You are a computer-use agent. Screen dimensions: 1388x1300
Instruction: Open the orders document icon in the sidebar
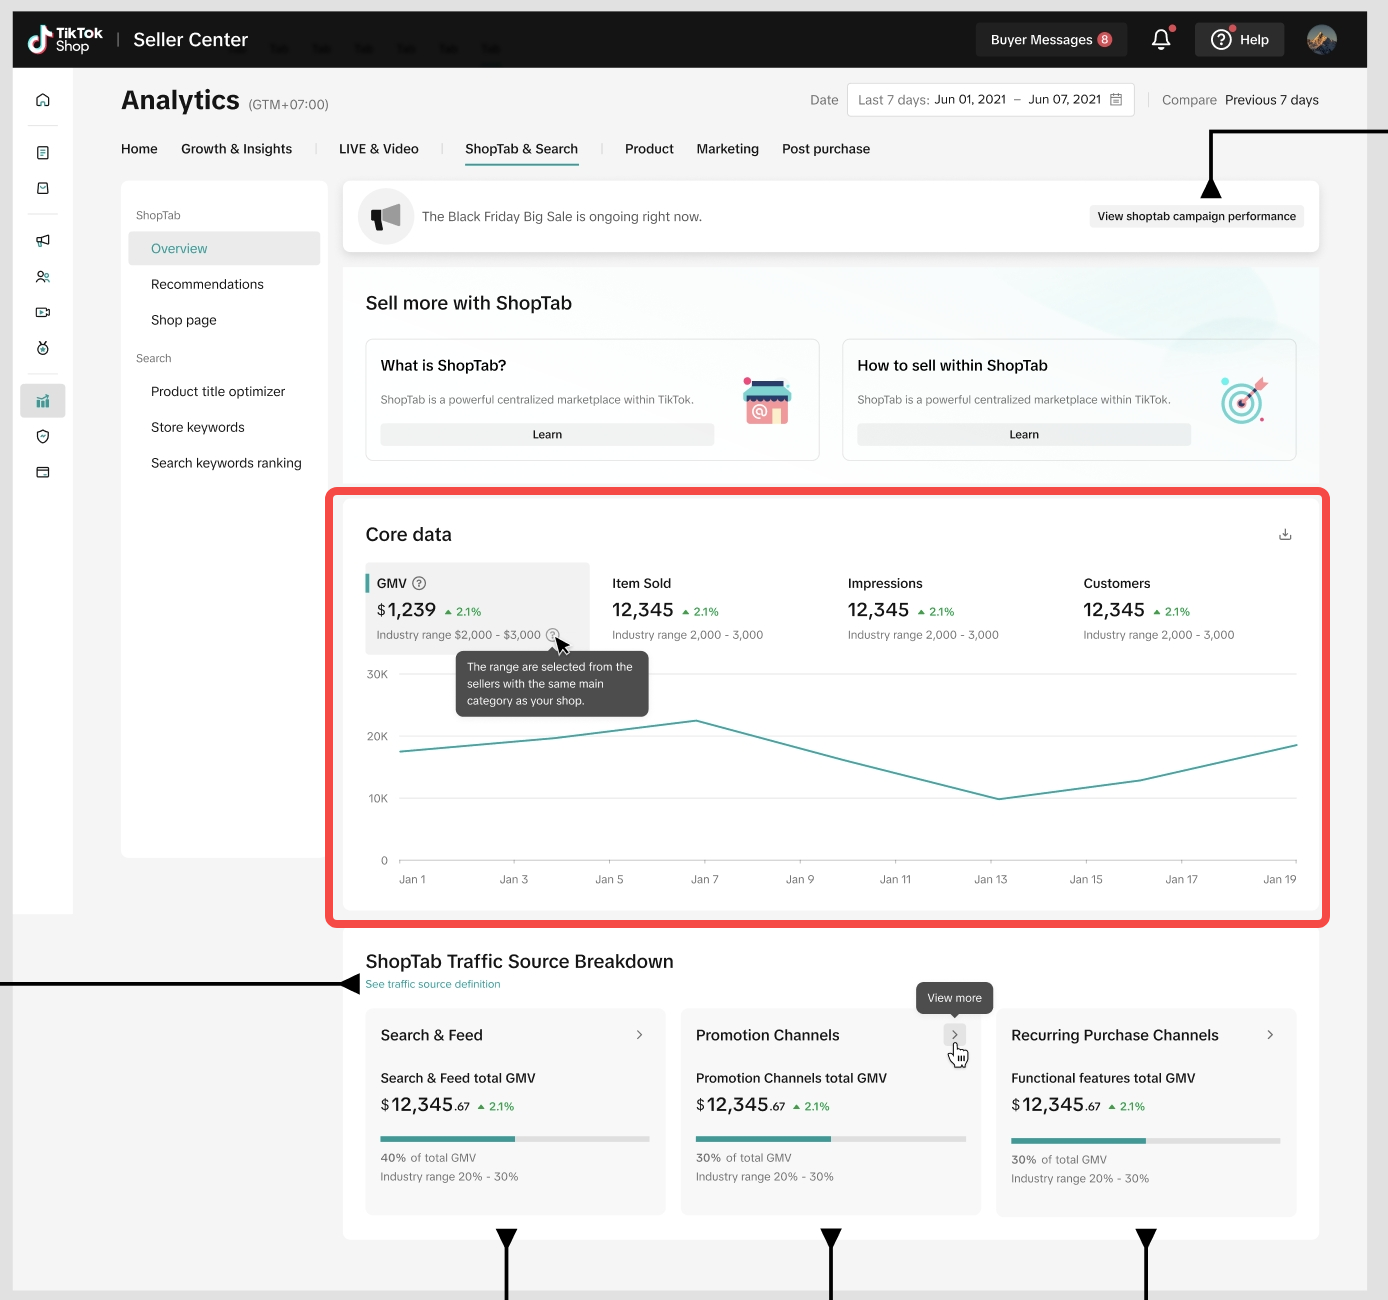(43, 153)
